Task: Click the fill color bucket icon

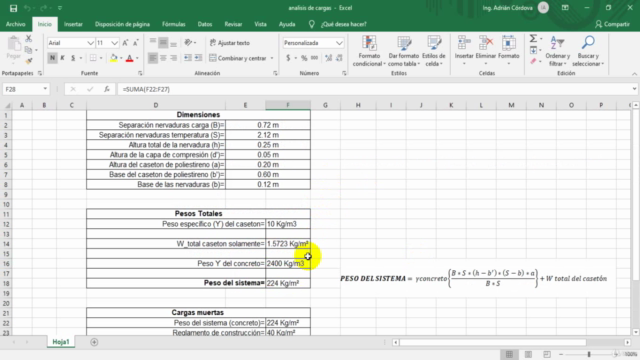Action: (x=114, y=58)
